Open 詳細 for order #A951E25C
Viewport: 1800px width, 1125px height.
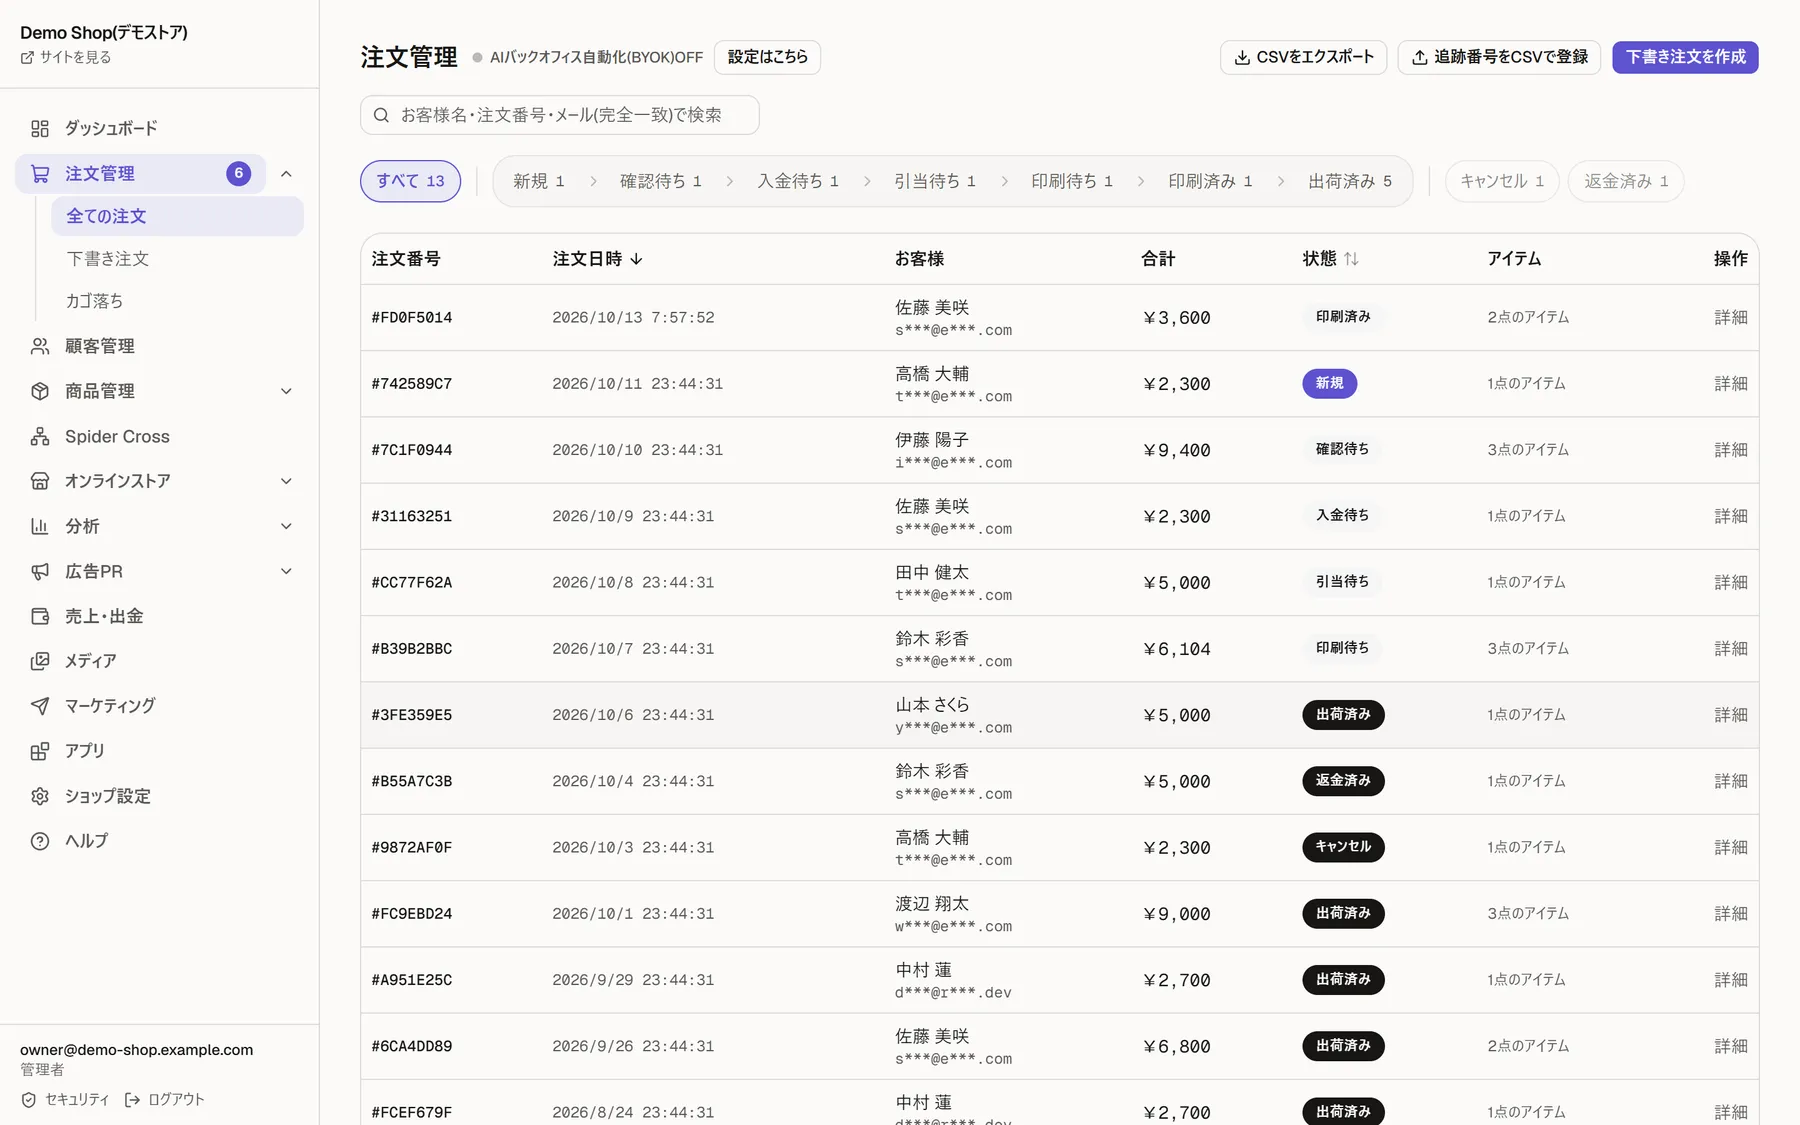click(1730, 980)
